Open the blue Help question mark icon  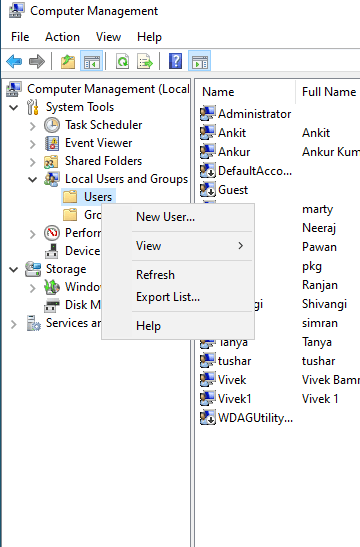pos(175,61)
